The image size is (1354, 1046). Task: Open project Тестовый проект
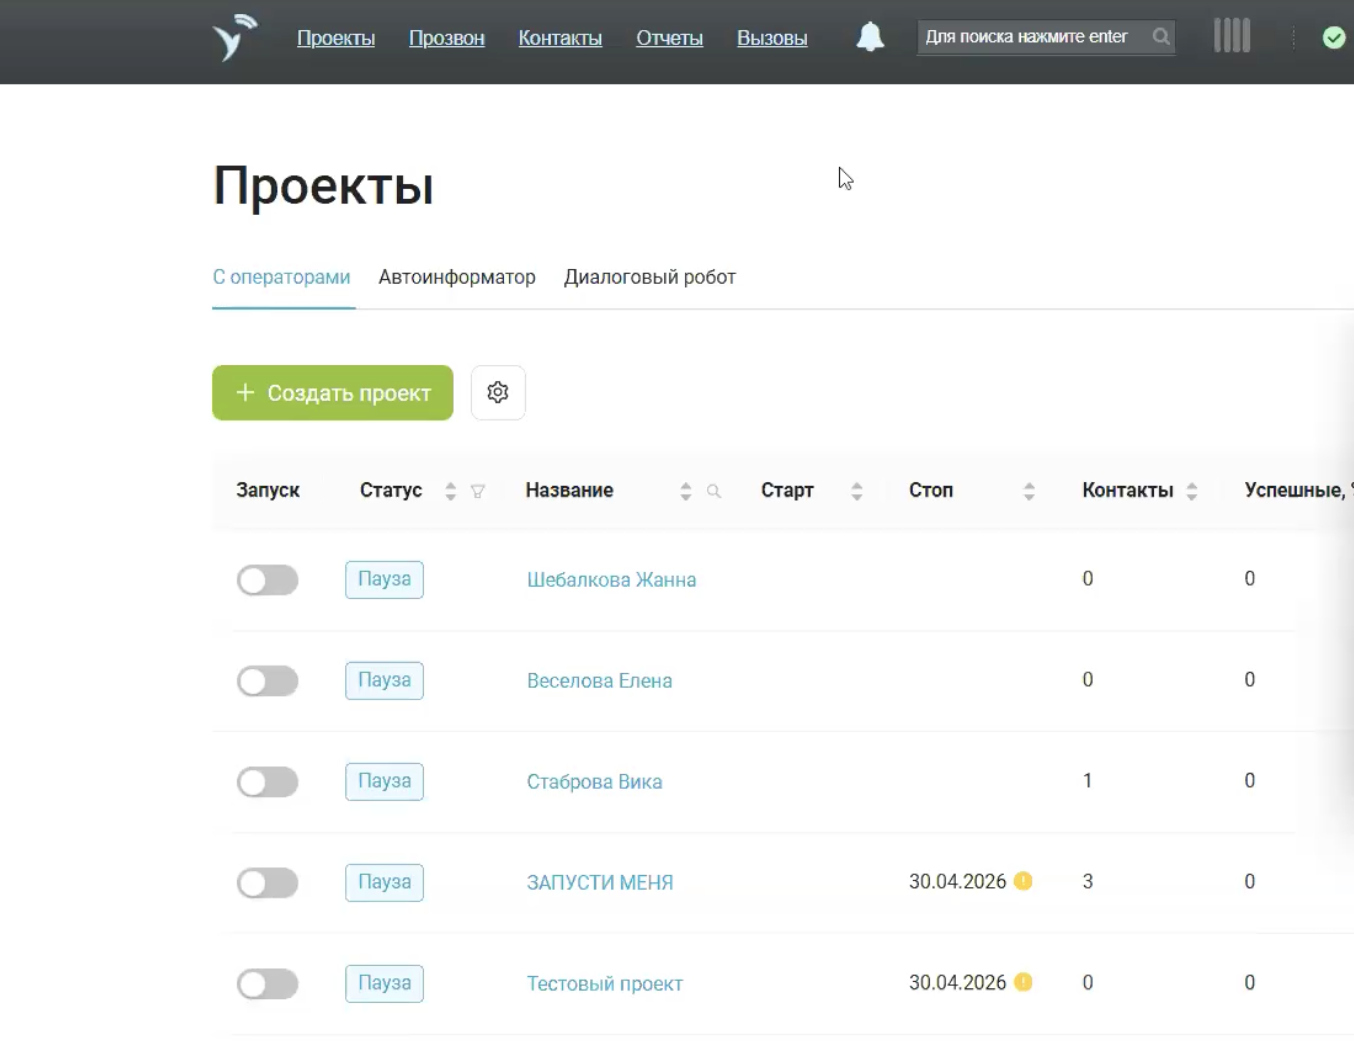point(605,984)
